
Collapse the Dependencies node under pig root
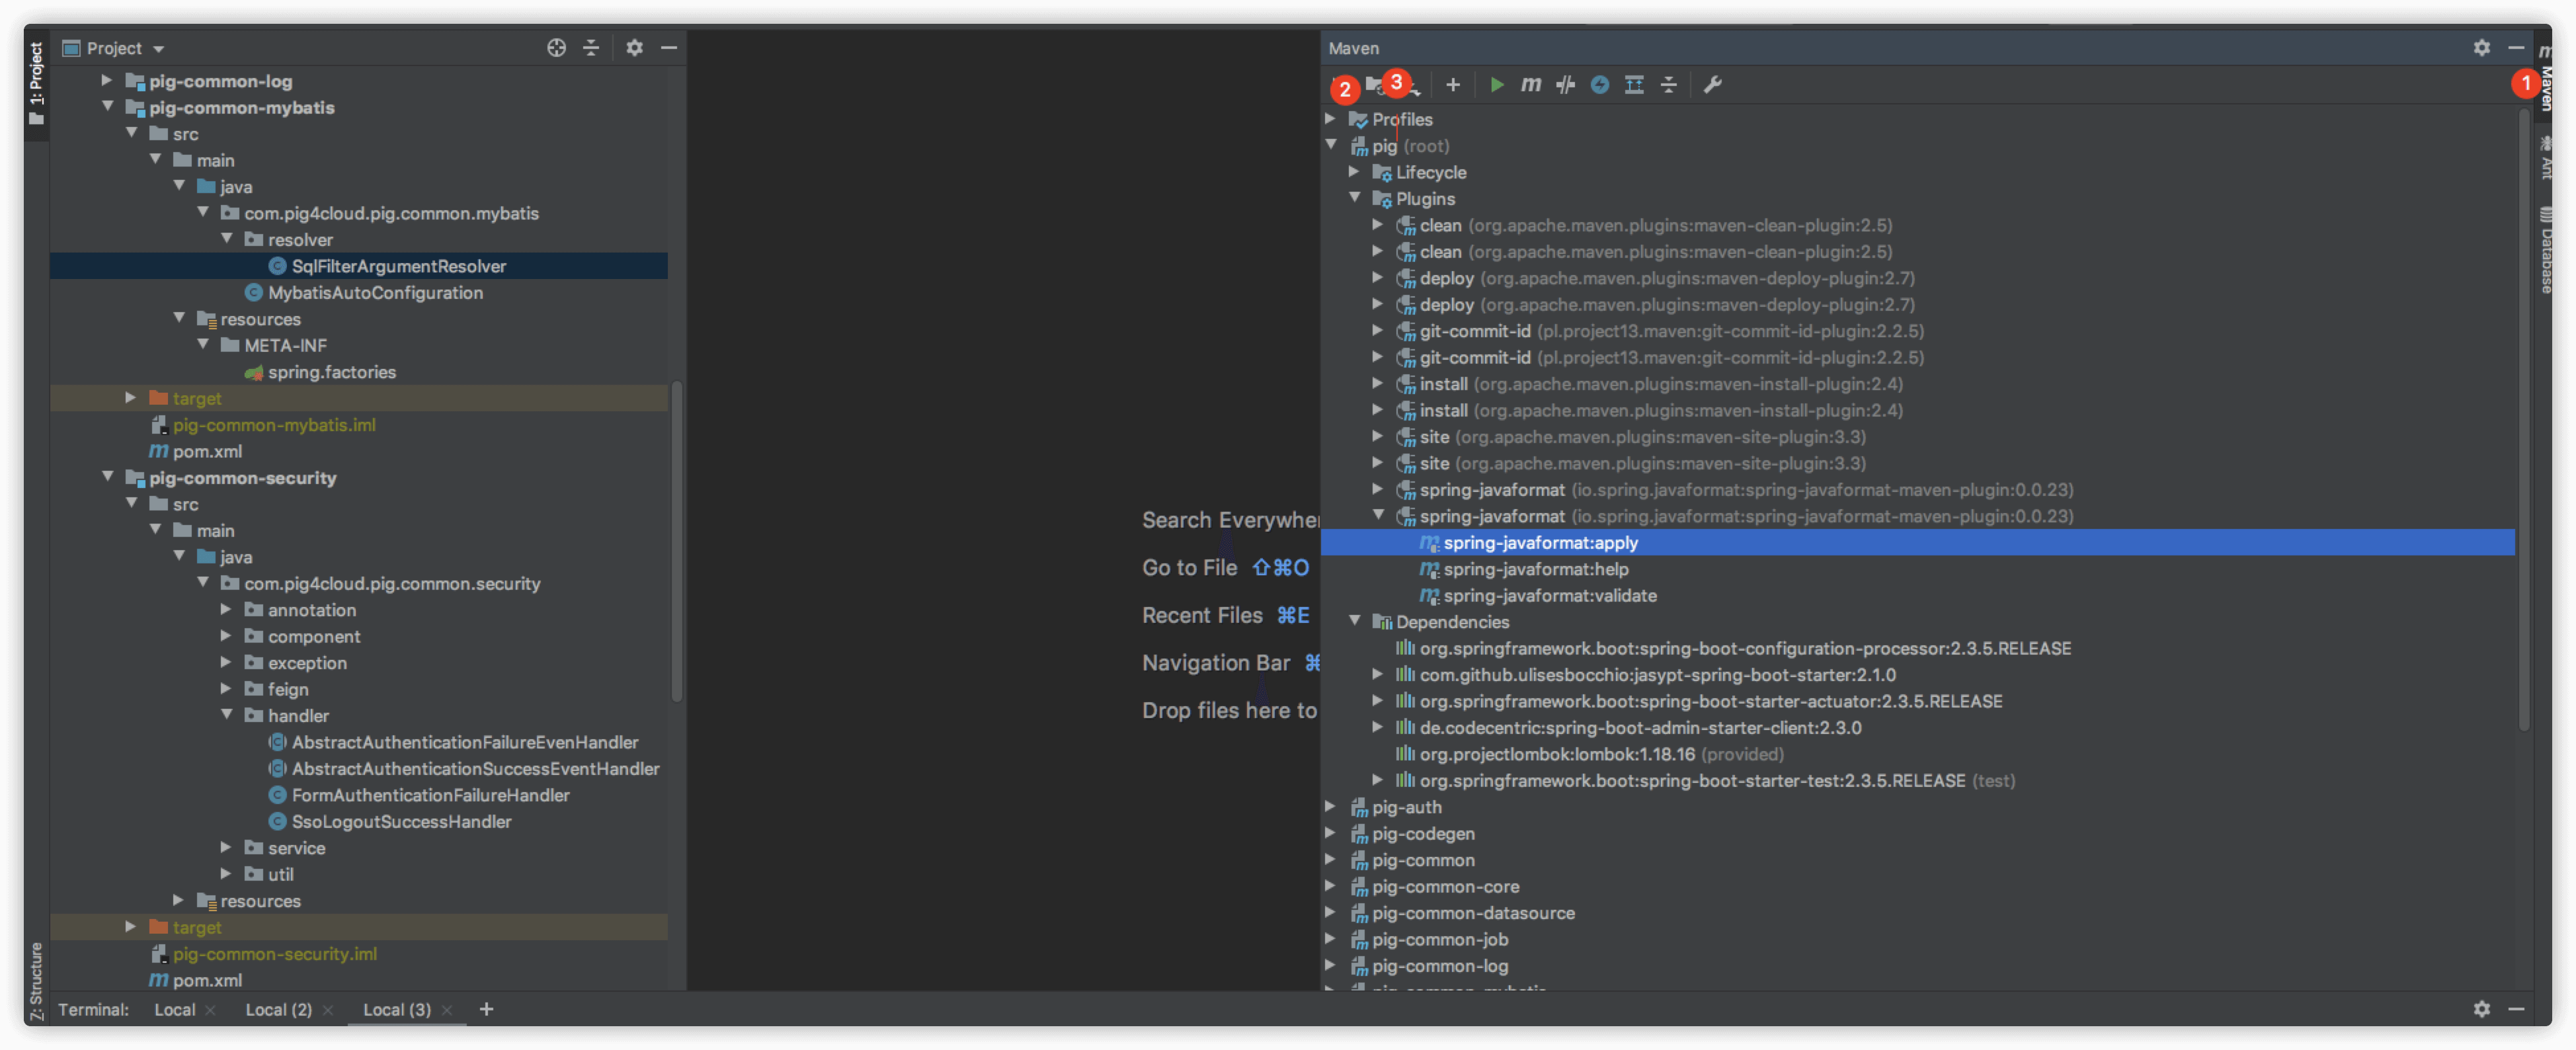1355,621
